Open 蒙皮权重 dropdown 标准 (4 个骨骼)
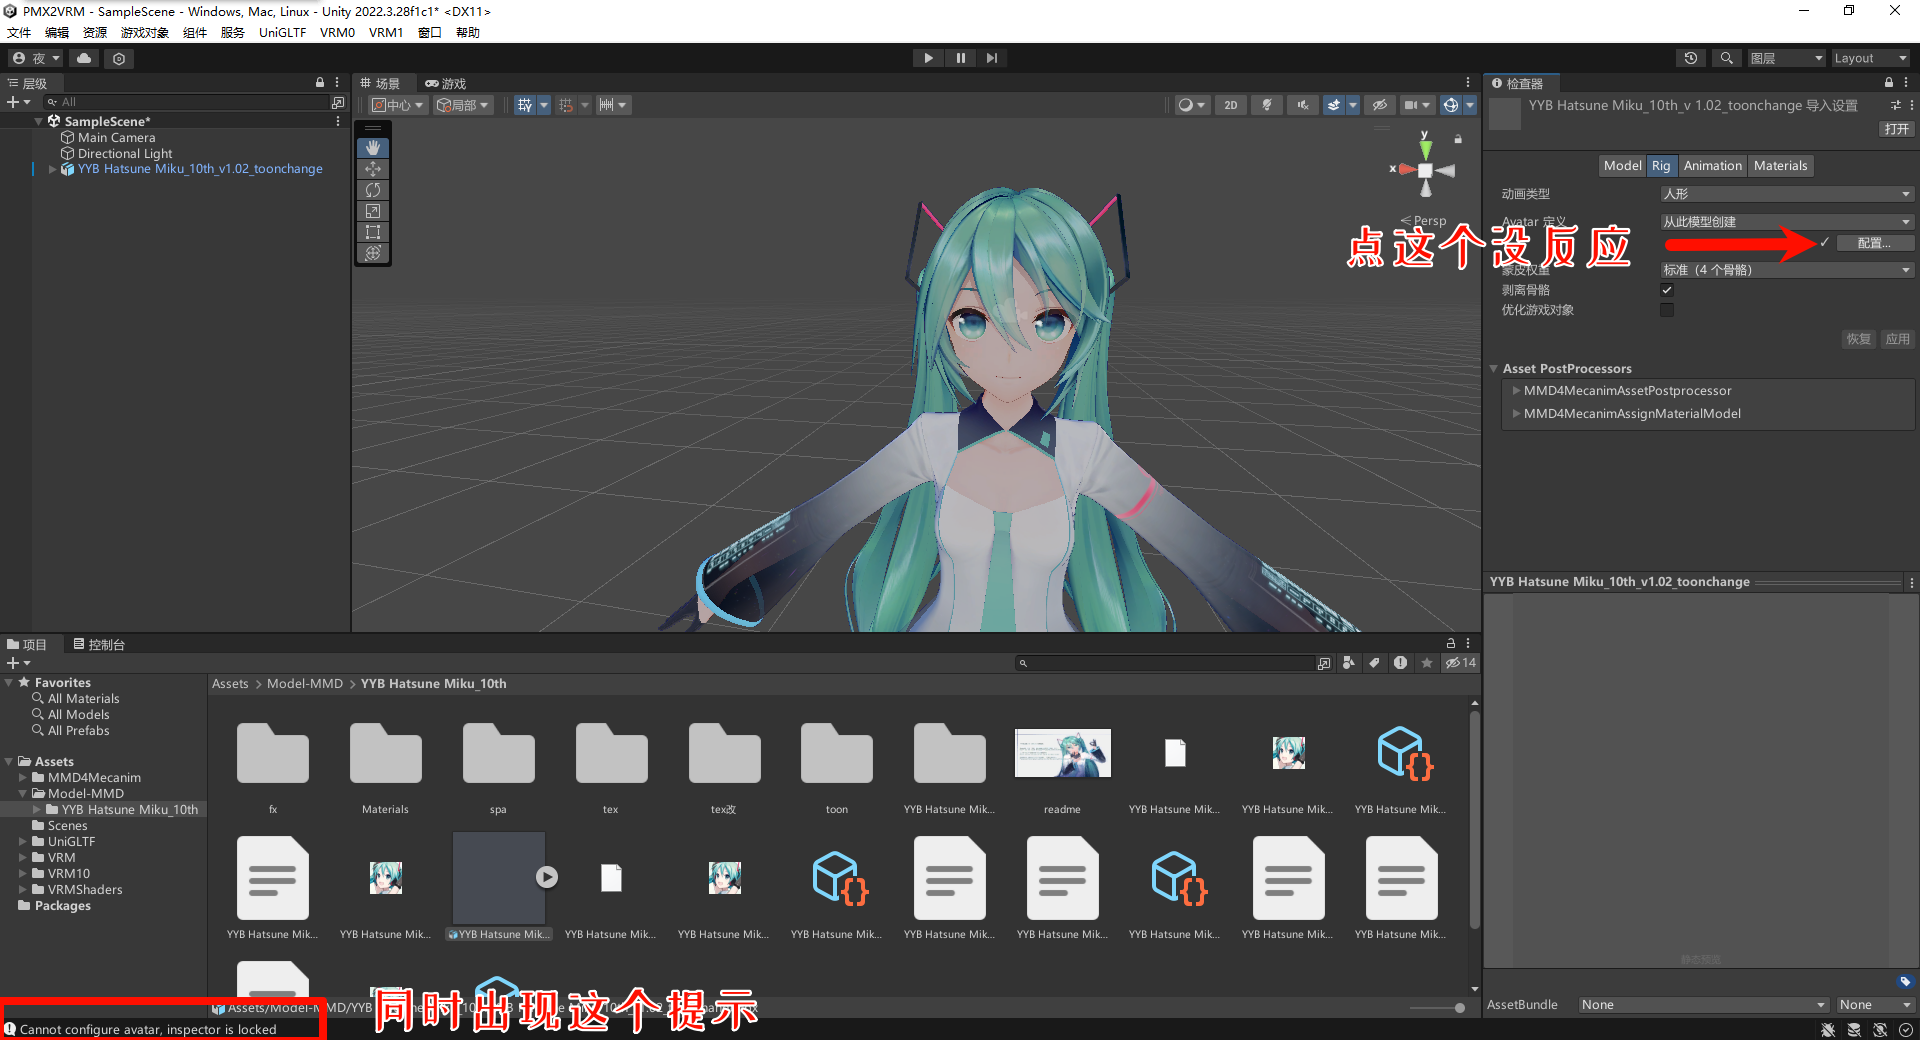Viewport: 1920px width, 1040px height. coord(1787,270)
